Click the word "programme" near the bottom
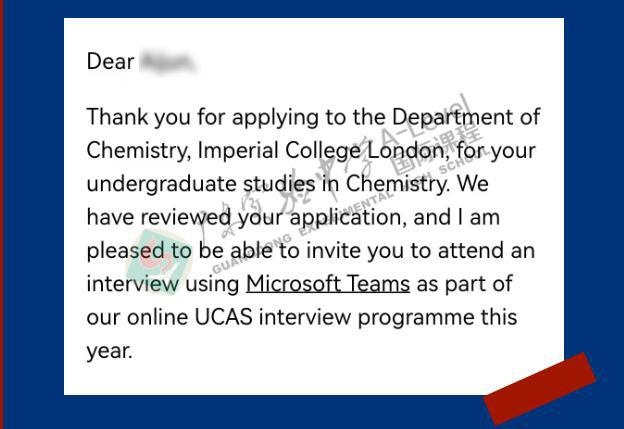The height and width of the screenshot is (429, 624). point(415,318)
